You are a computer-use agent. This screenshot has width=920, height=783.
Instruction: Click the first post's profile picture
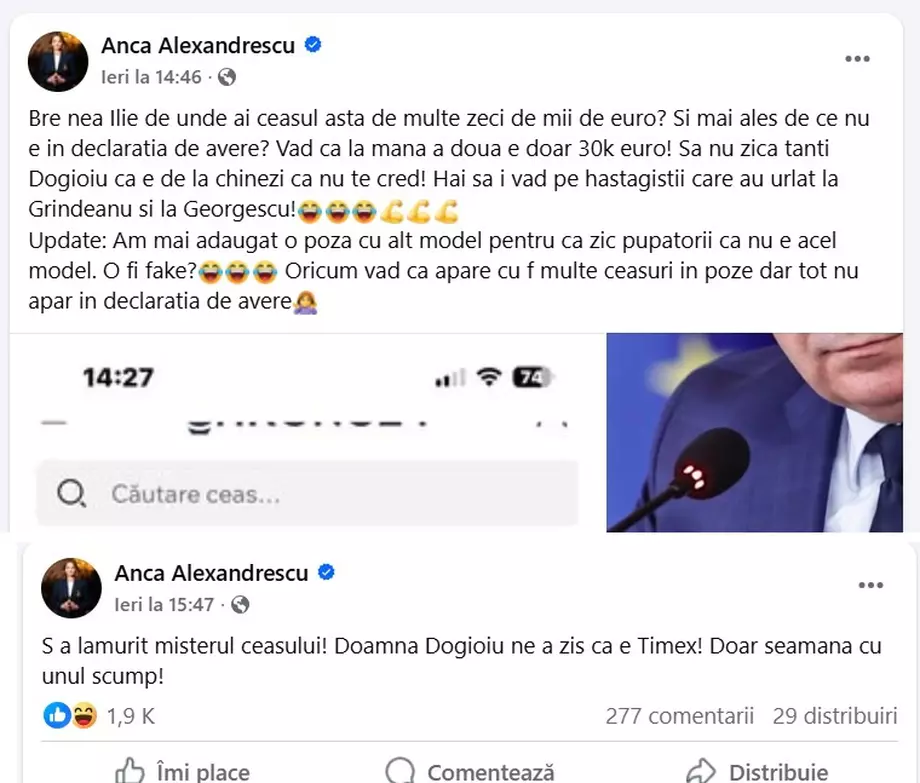coord(58,62)
